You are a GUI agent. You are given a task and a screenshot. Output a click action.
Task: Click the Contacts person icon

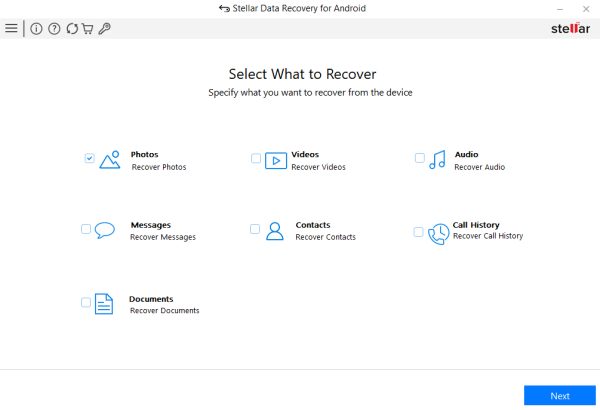point(275,231)
